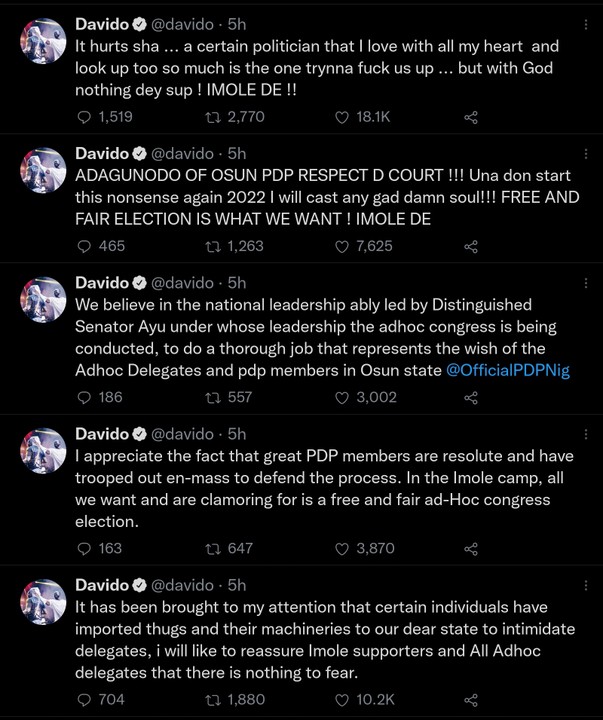Retweet the tweet with 1,263 retweets

[212, 246]
